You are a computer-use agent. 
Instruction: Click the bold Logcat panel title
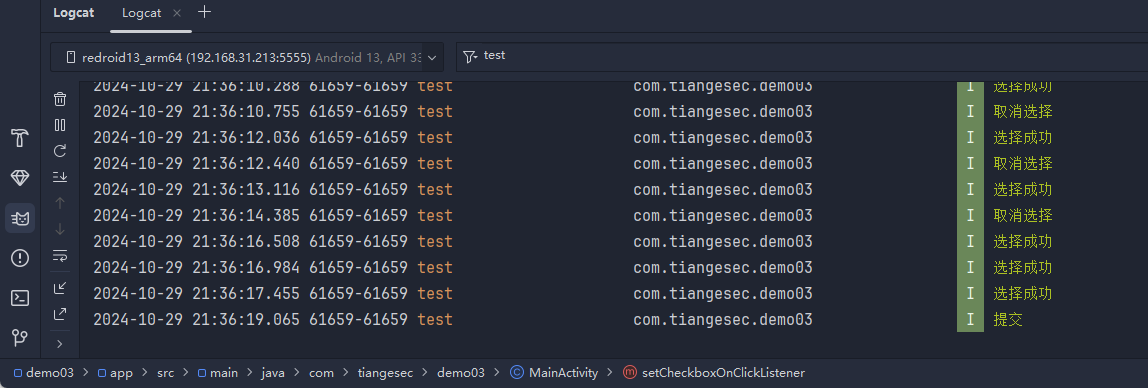click(74, 13)
